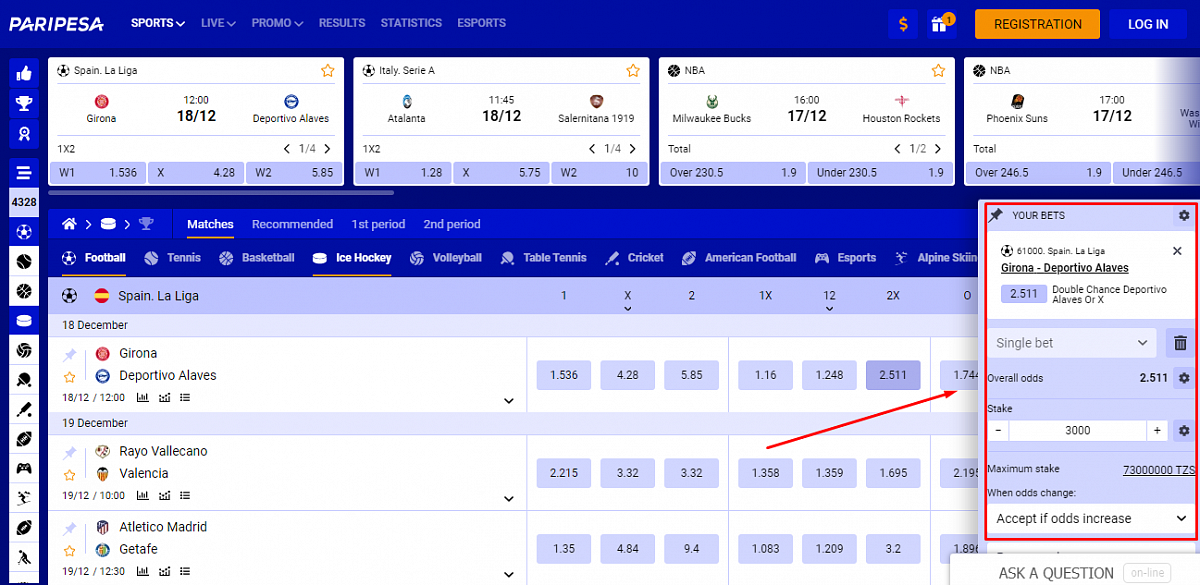Favorite the Rayo Vallecano match row
The image size is (1200, 585).
70,475
